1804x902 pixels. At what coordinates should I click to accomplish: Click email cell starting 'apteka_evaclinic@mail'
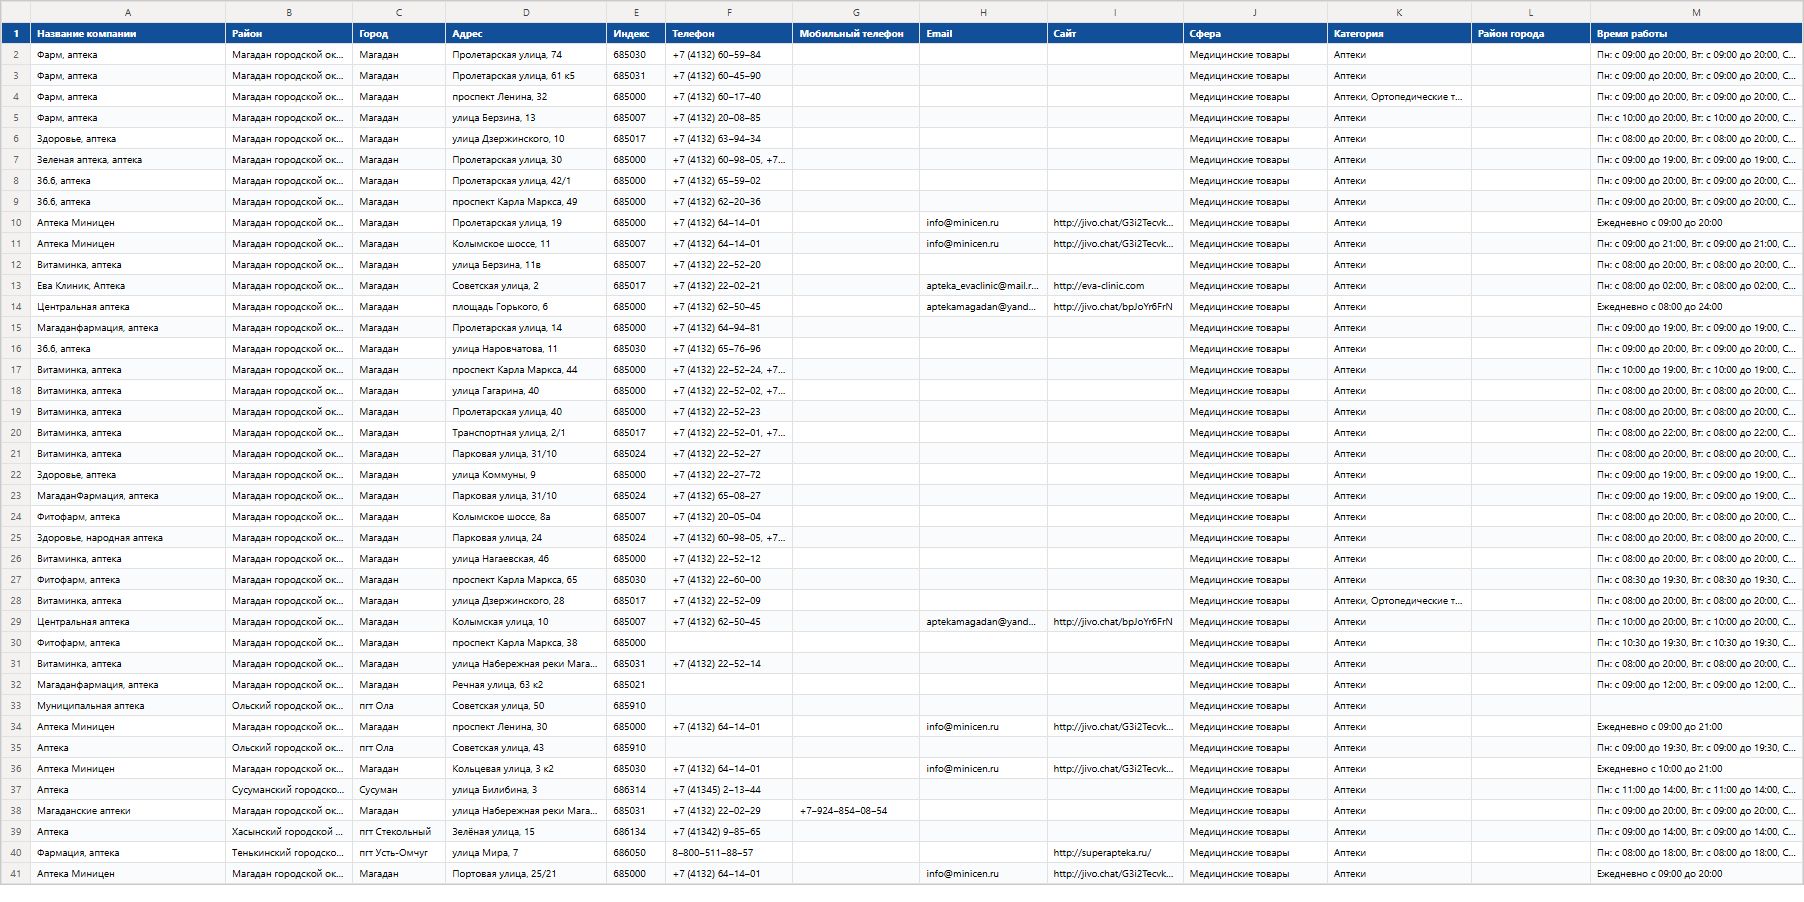point(984,286)
